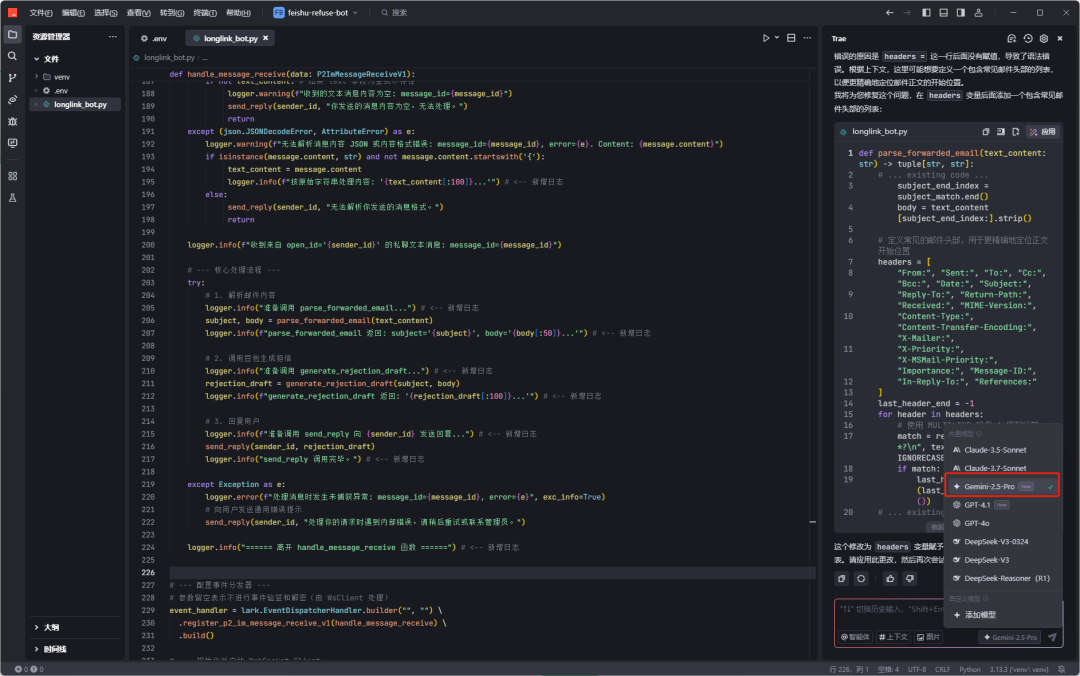Open the Trae panel settings gear
The image size is (1080, 676).
pyautogui.click(x=1044, y=38)
